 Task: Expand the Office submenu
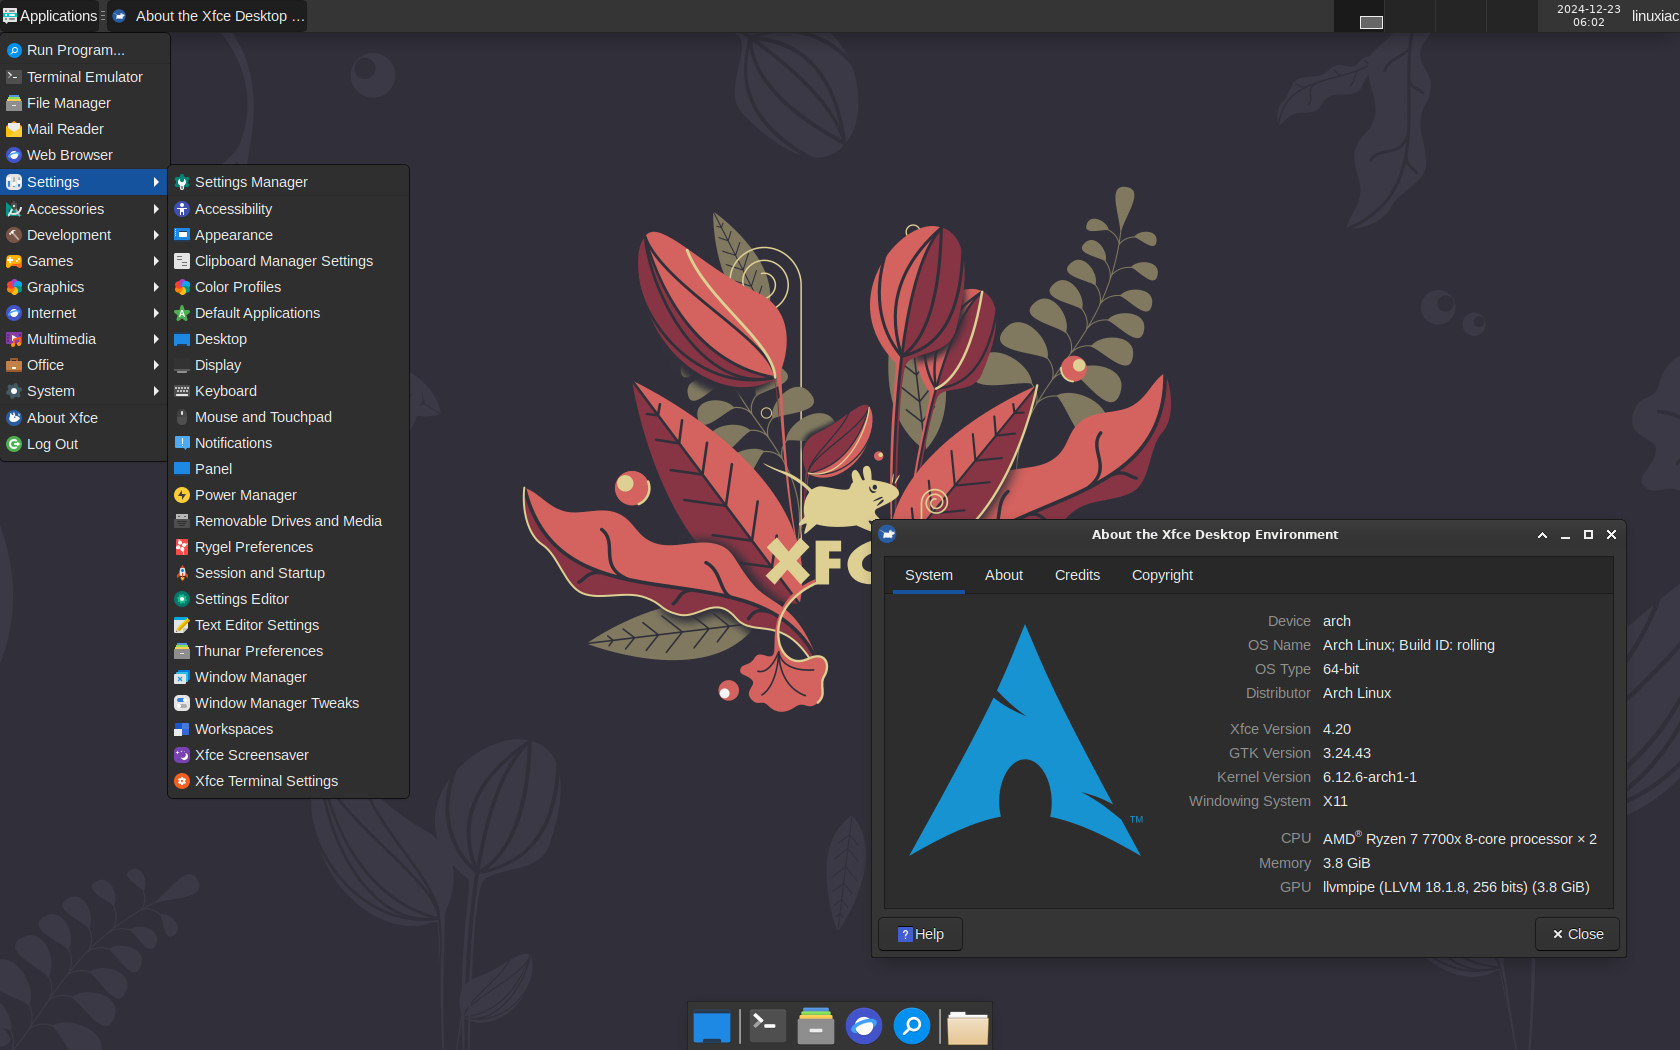click(84, 365)
